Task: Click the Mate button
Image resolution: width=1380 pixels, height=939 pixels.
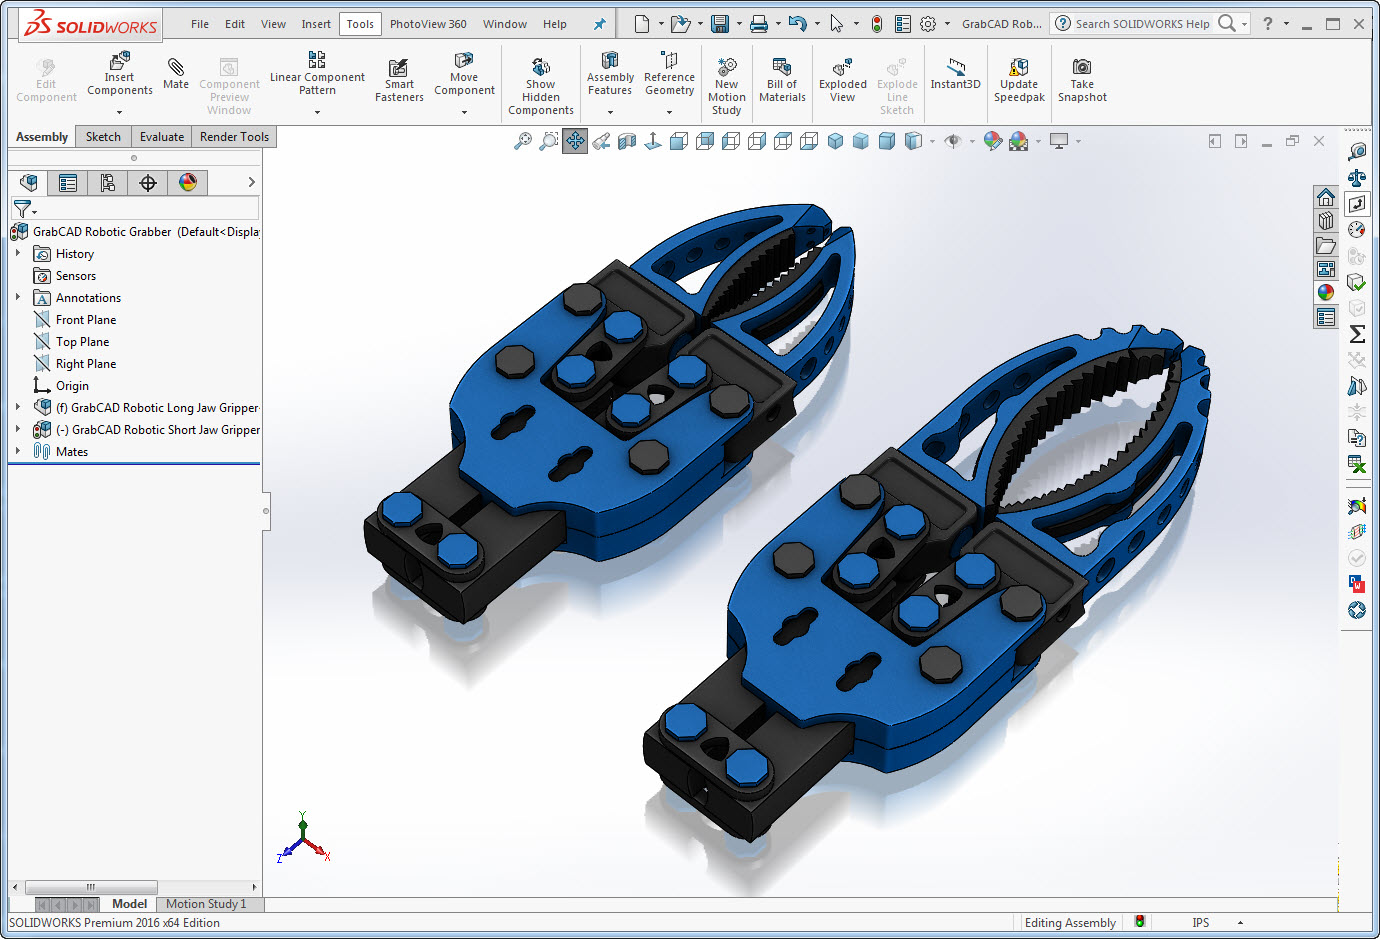Action: [176, 75]
